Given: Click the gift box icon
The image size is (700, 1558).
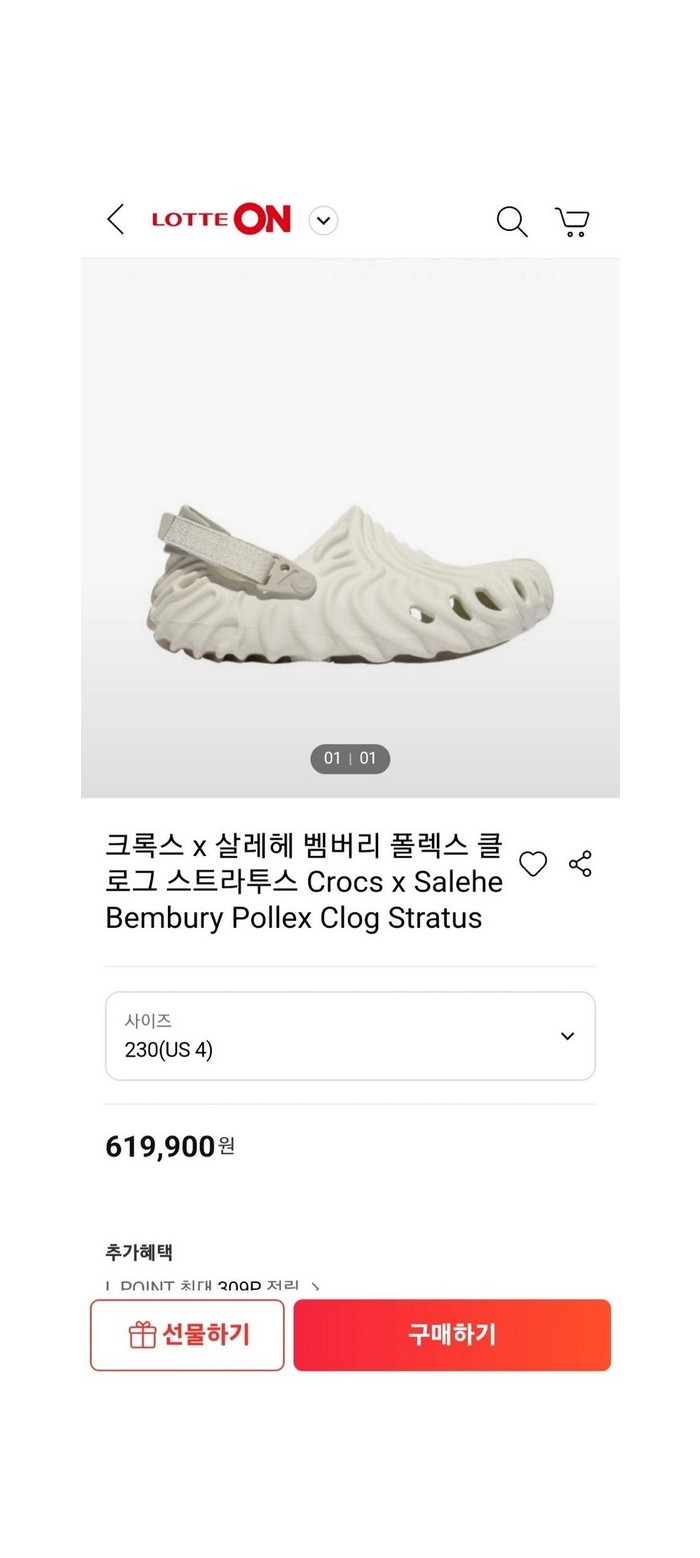Looking at the screenshot, I should (142, 1335).
